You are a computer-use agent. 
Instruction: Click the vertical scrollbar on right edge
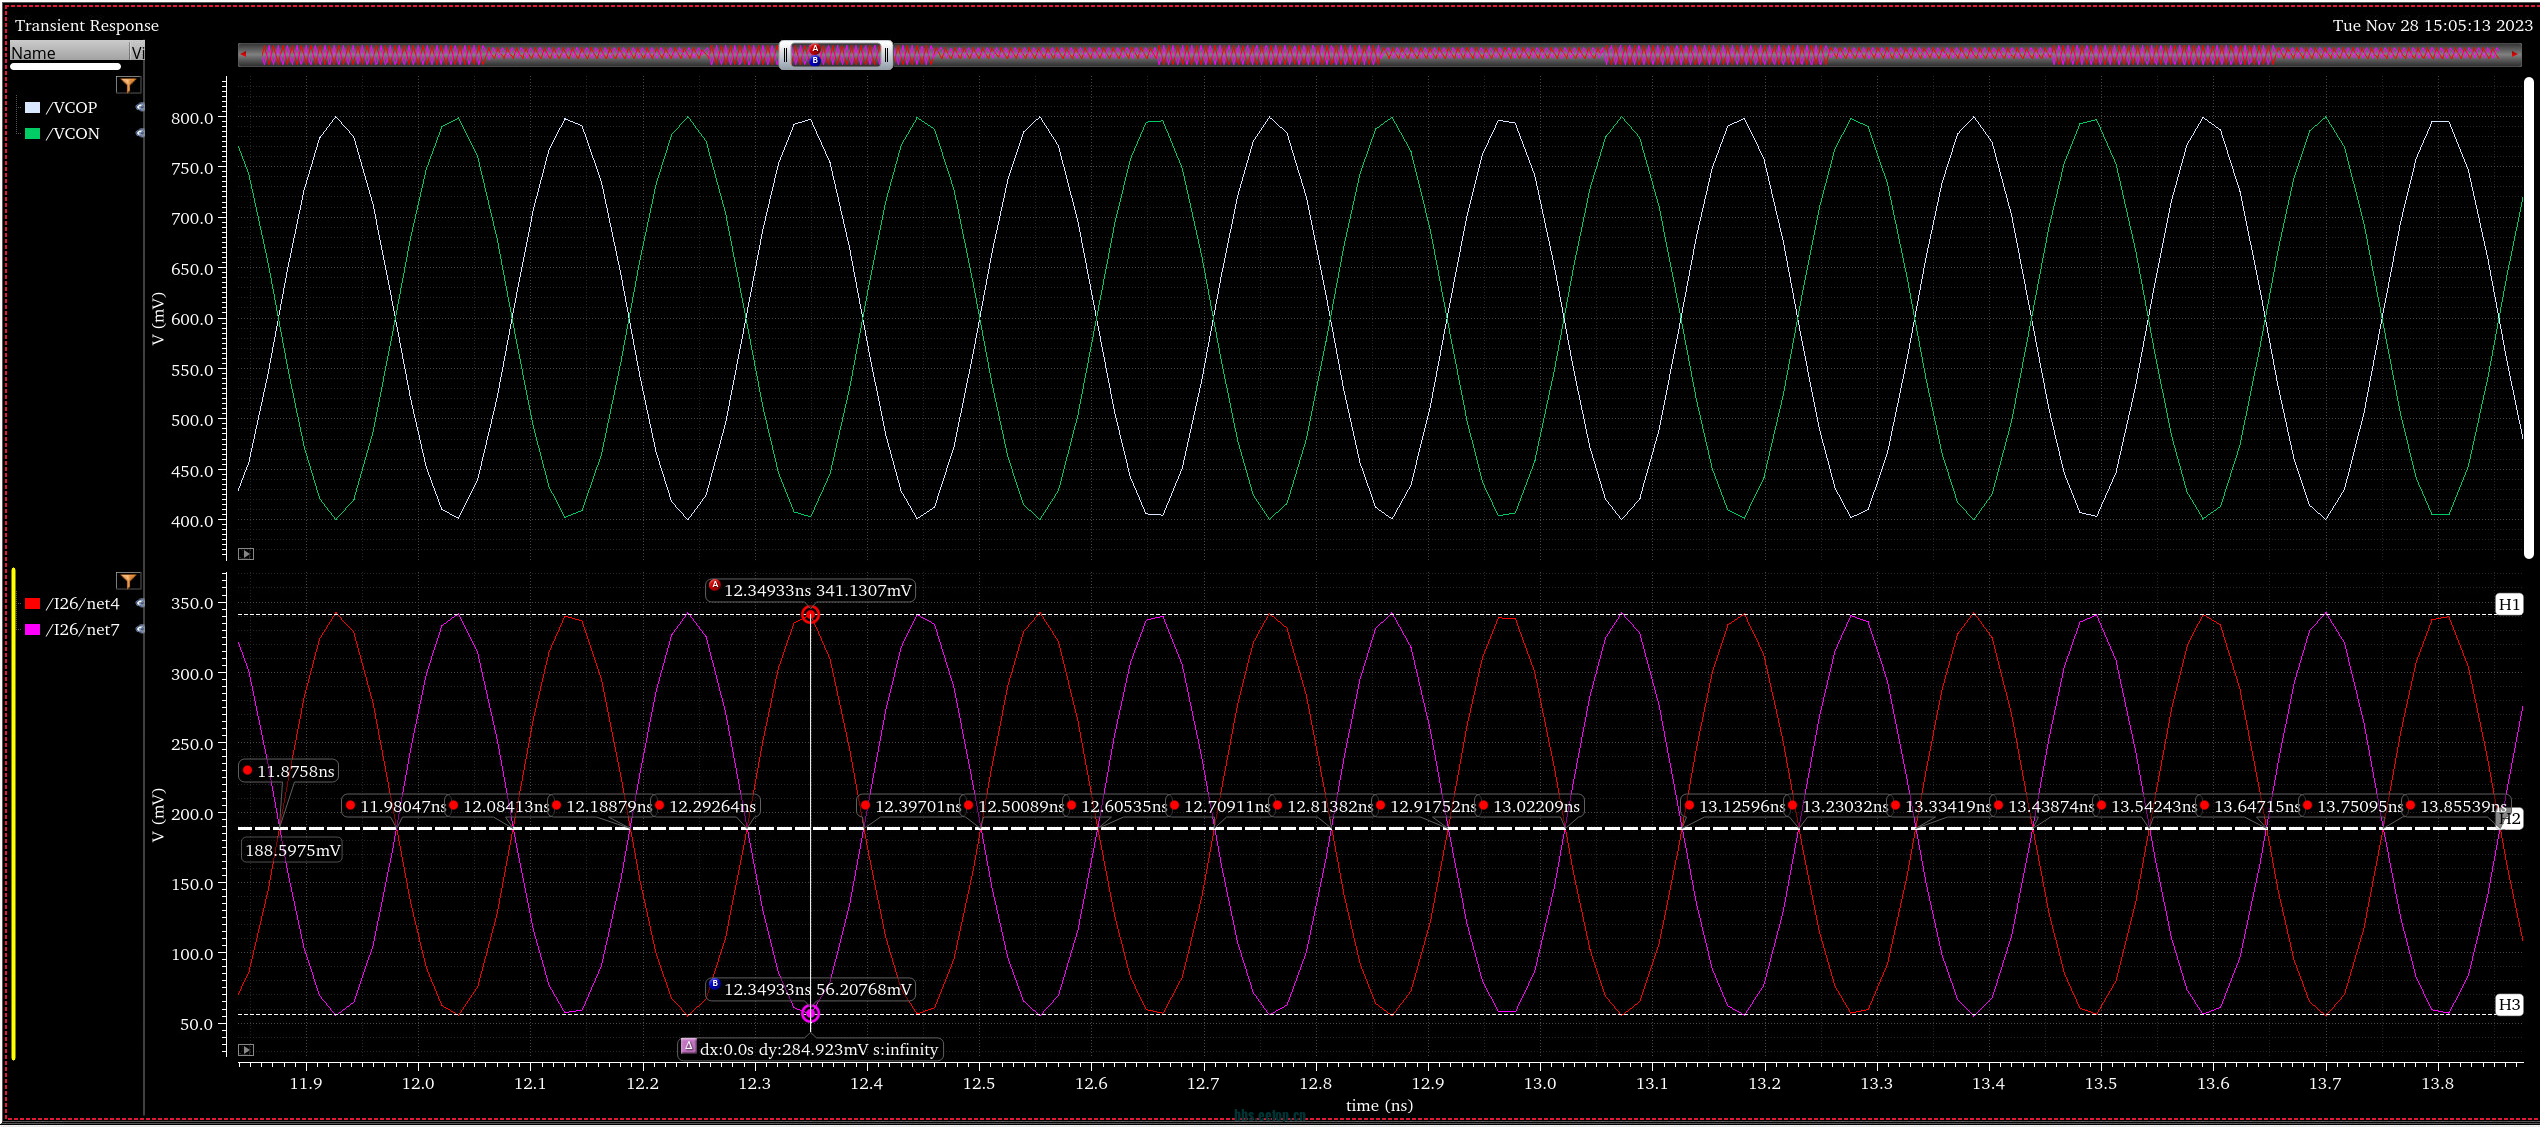pos(2529,317)
